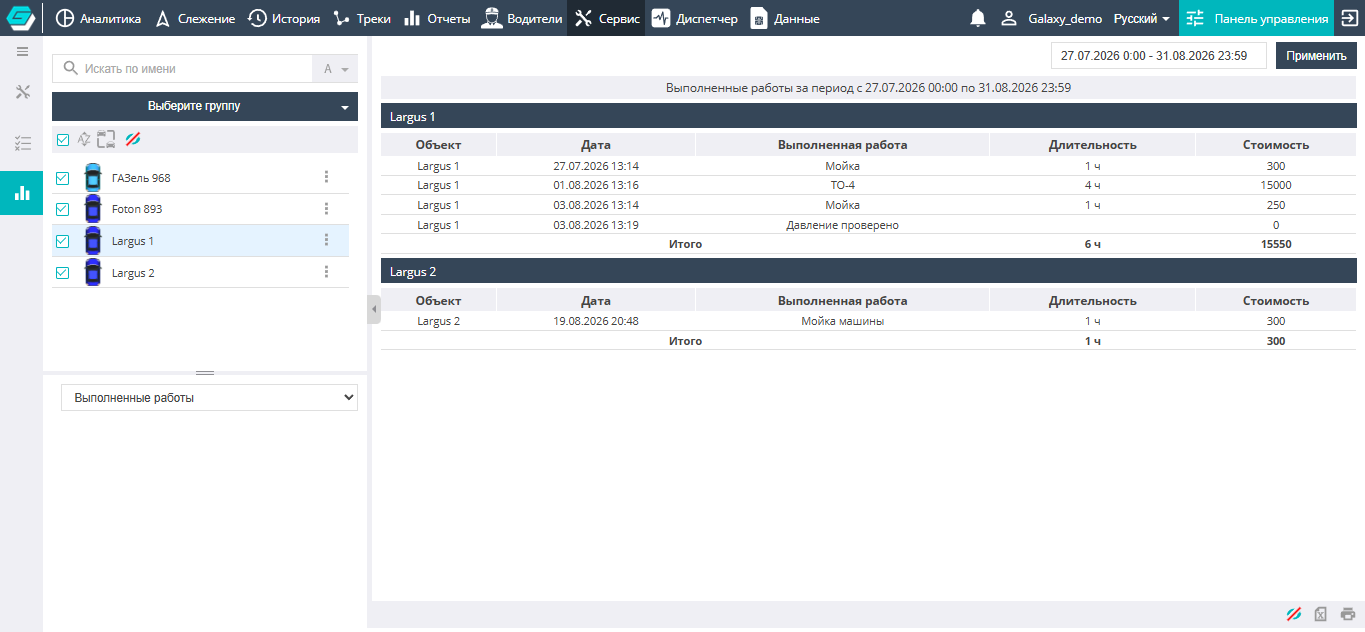Uncheck the Foton 893 checkbox
Viewport: 1365px width, 632px height.
(63, 210)
